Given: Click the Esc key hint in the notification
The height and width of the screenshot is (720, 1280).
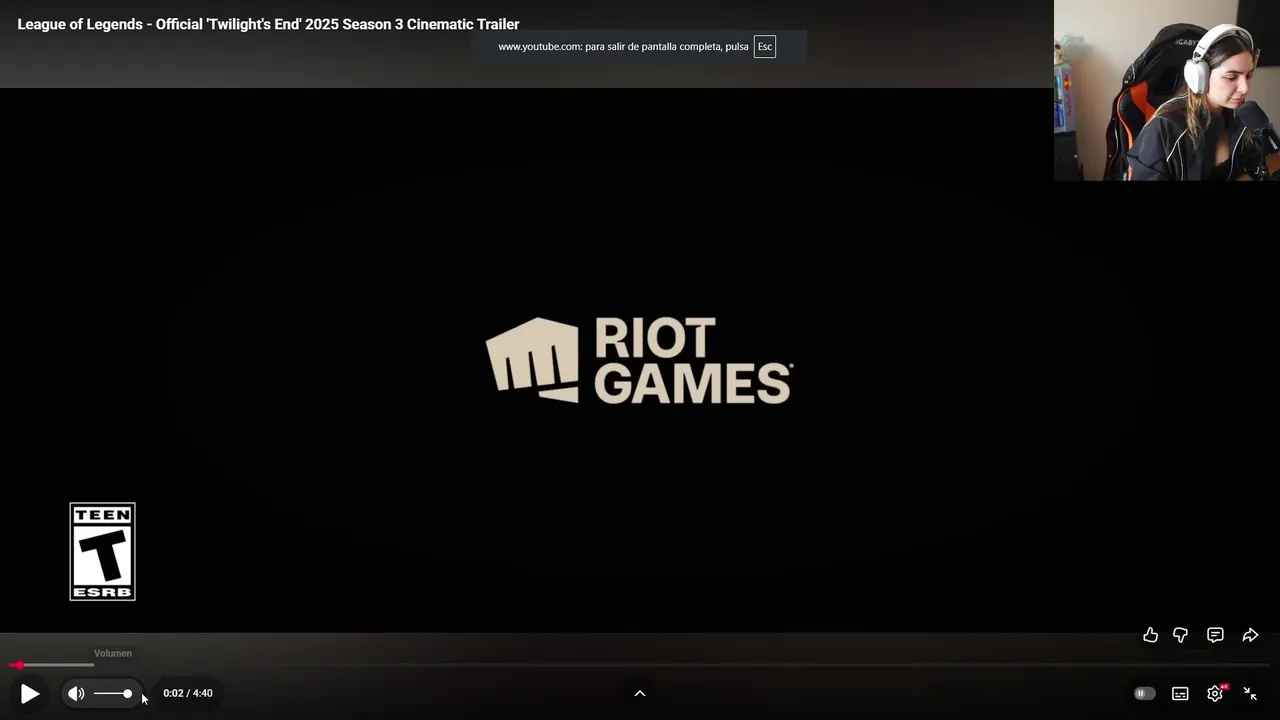Looking at the screenshot, I should tap(765, 47).
